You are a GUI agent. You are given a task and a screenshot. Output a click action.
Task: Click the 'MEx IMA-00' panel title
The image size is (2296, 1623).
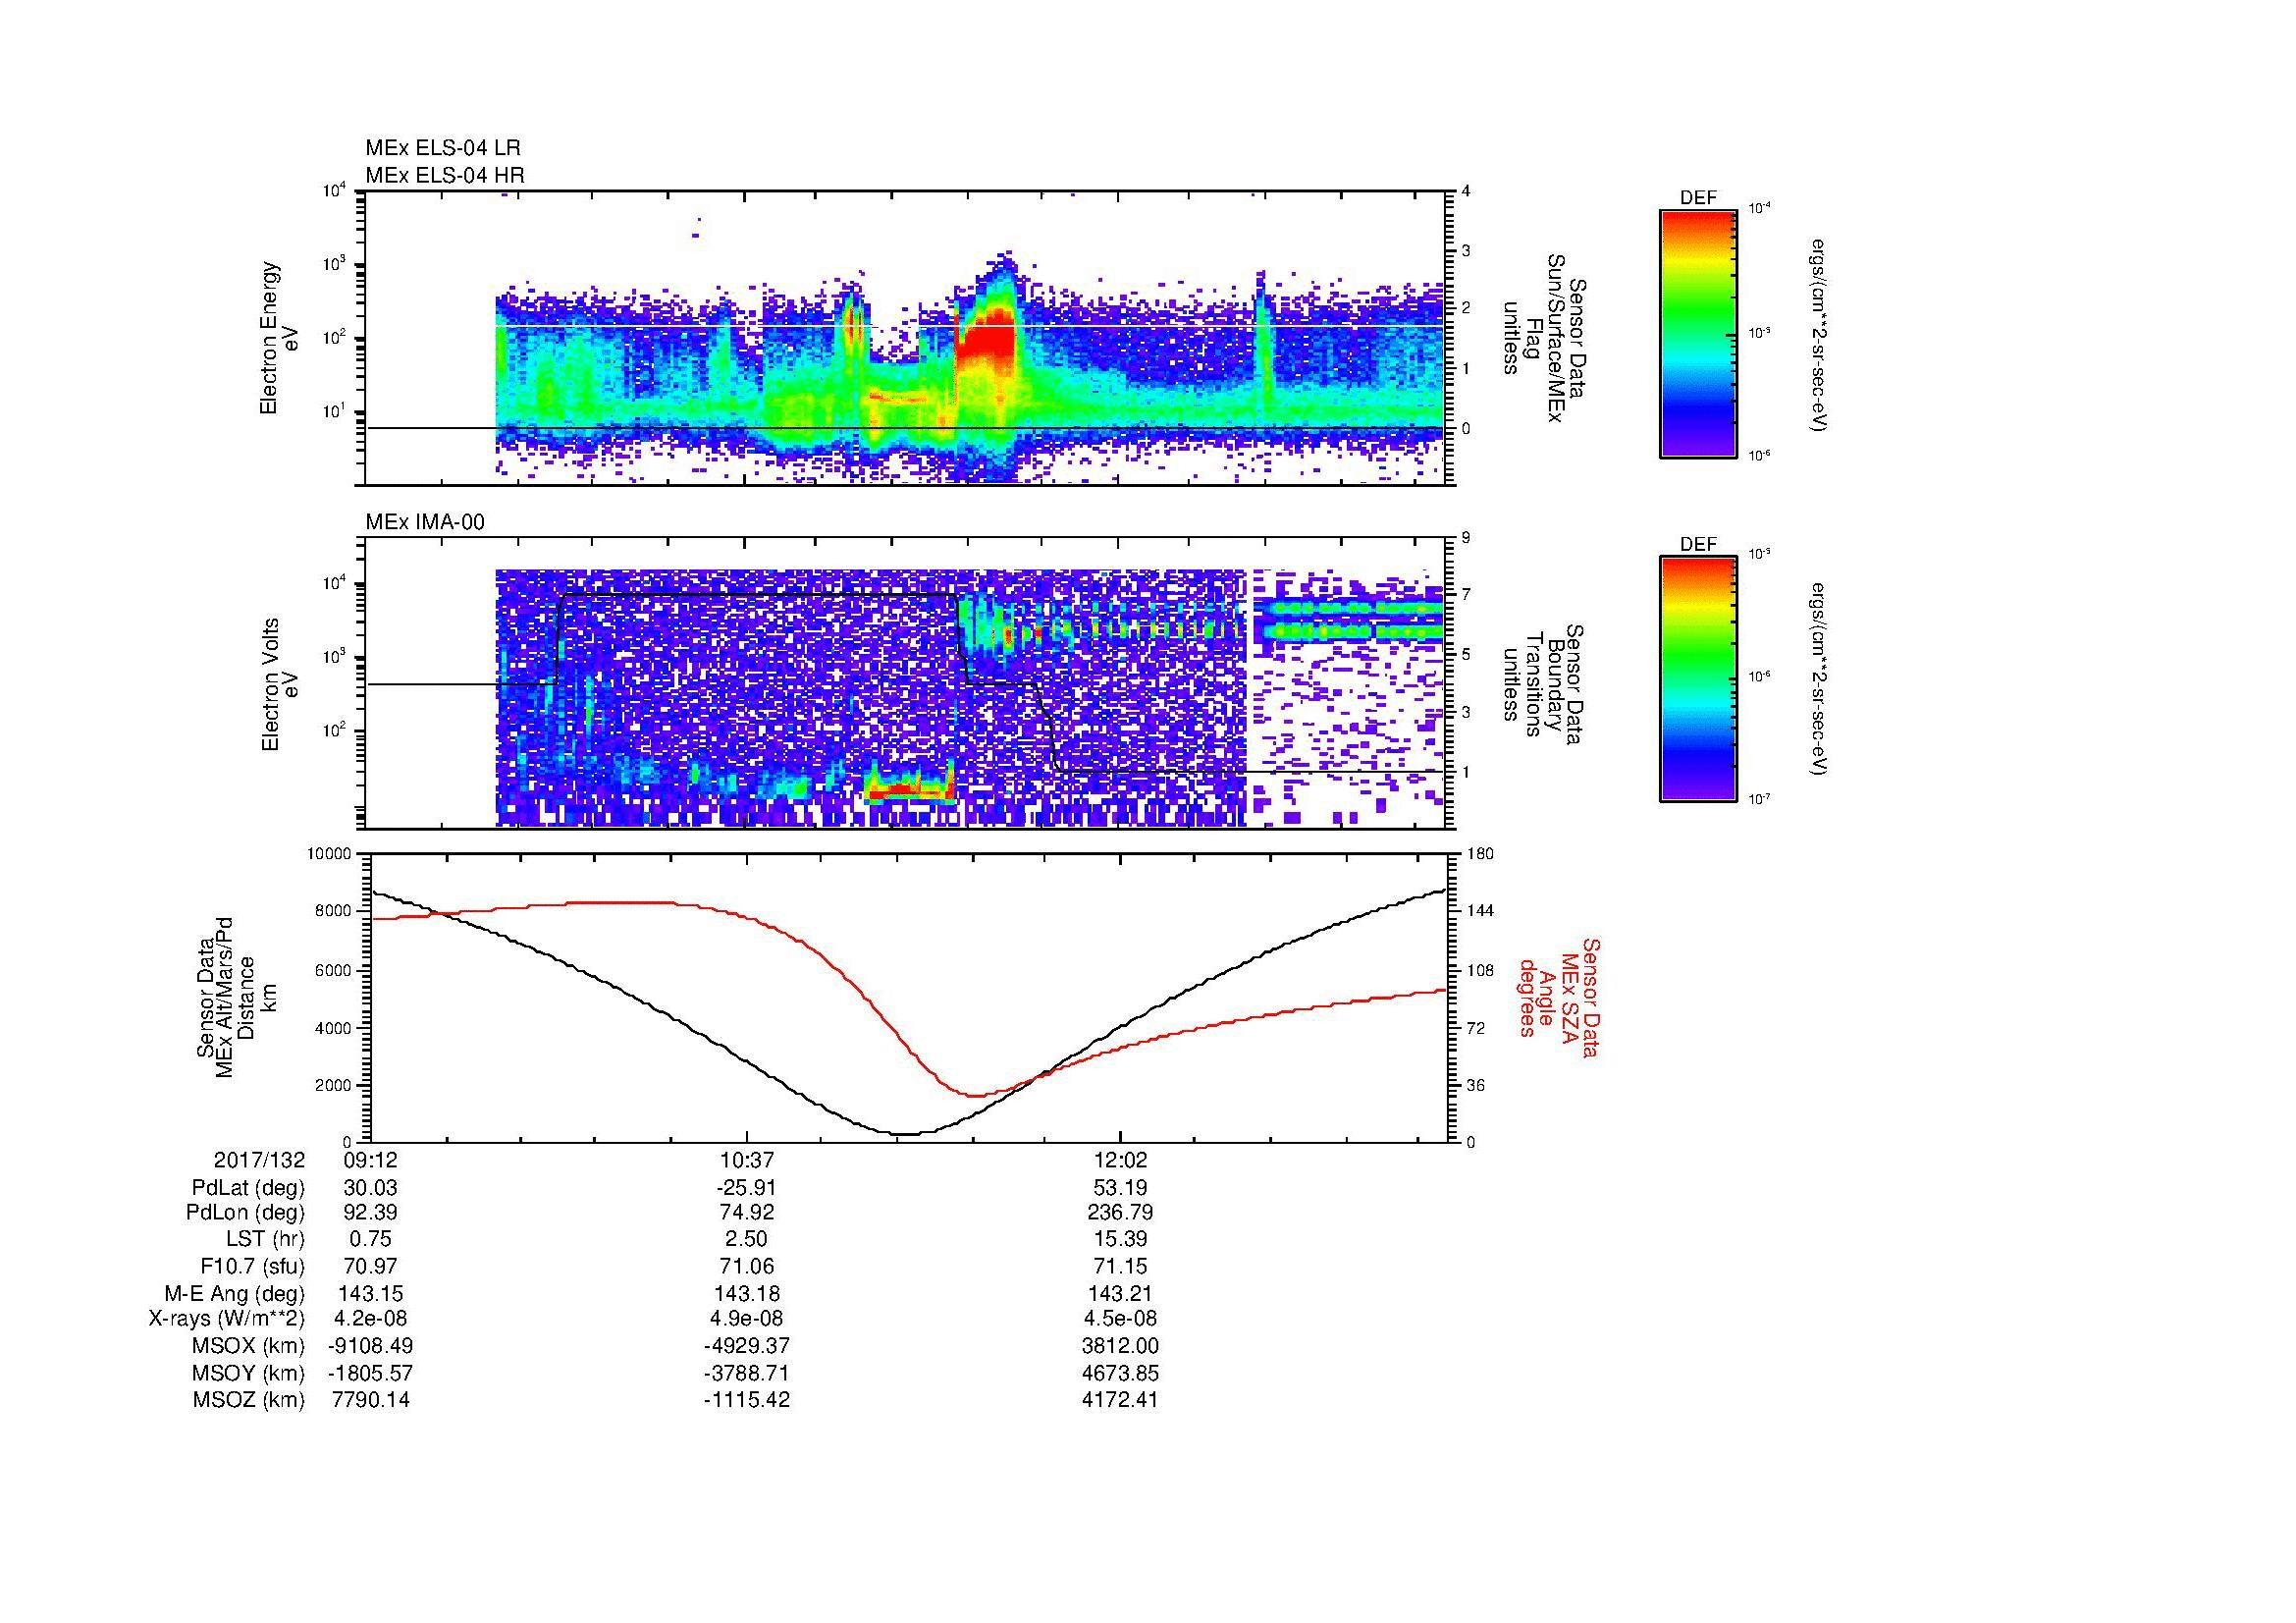[425, 522]
